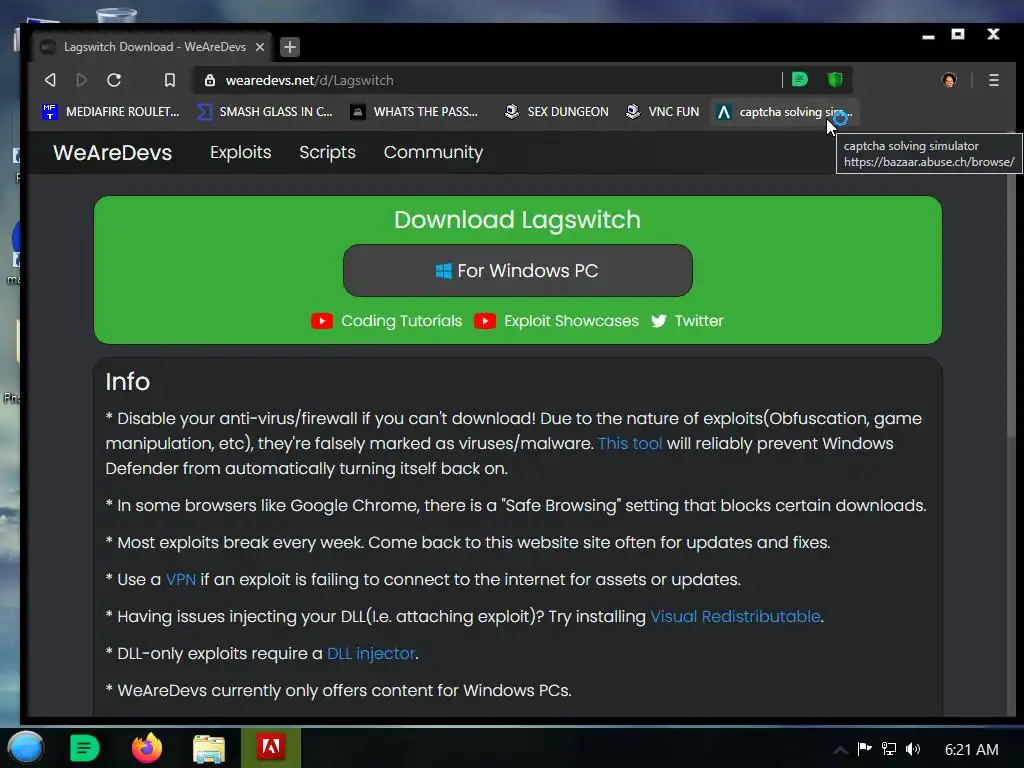Click For Windows PC download button

pyautogui.click(x=517, y=270)
